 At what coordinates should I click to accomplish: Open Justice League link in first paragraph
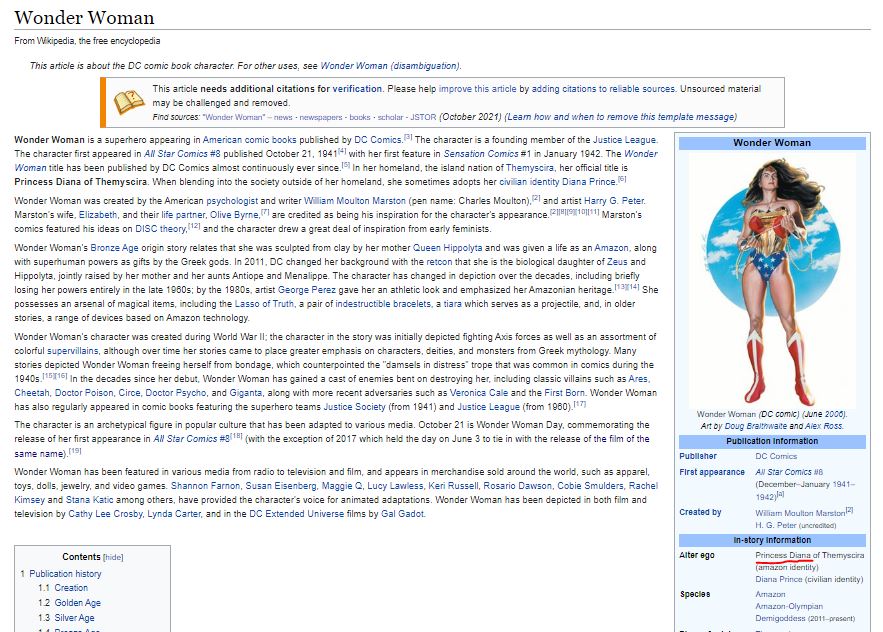(624, 140)
